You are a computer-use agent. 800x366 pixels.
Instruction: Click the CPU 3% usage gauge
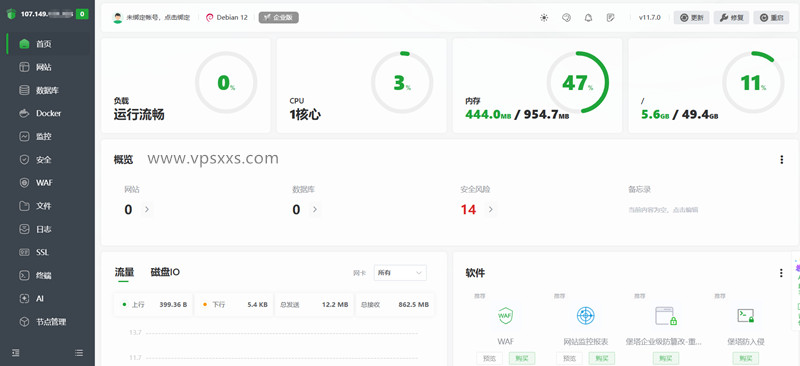coord(402,82)
